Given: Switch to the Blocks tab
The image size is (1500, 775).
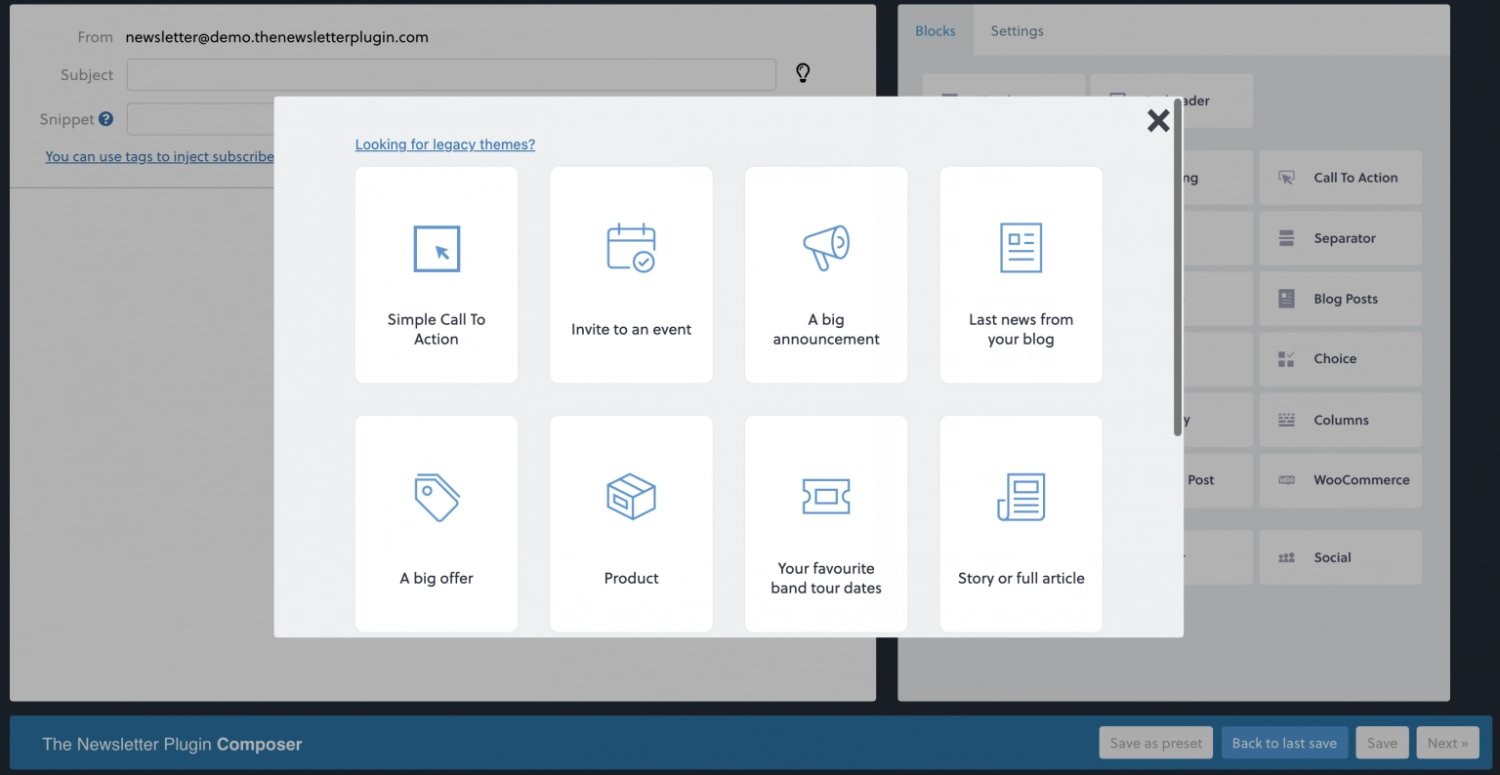Looking at the screenshot, I should (x=935, y=31).
